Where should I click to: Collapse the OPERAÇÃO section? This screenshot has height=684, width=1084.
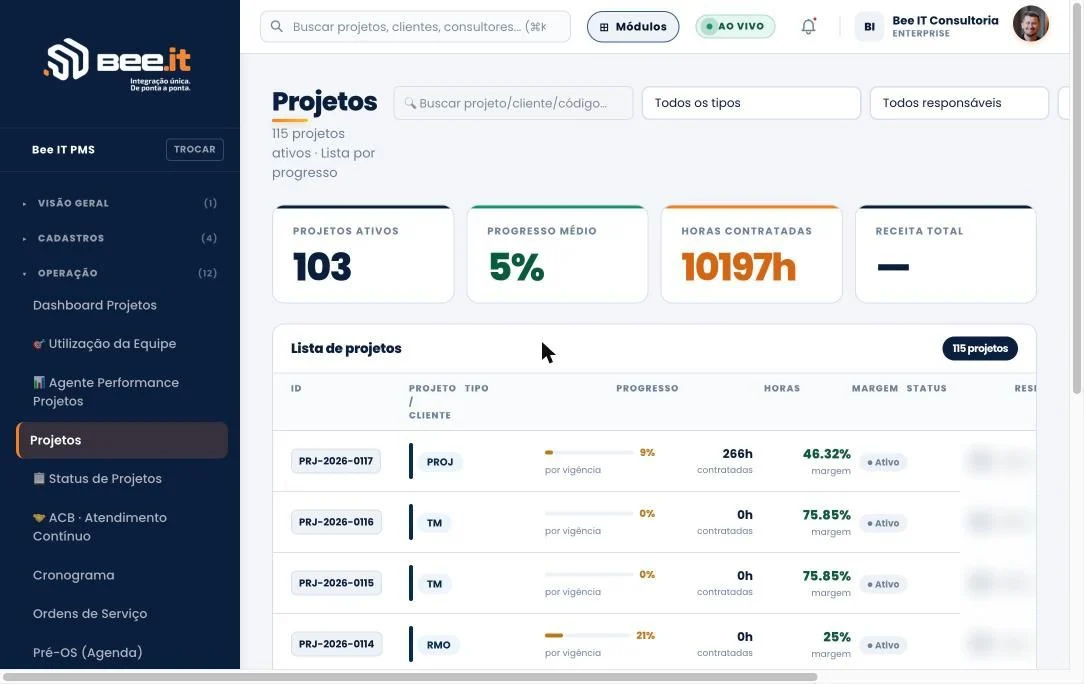tap(120, 273)
